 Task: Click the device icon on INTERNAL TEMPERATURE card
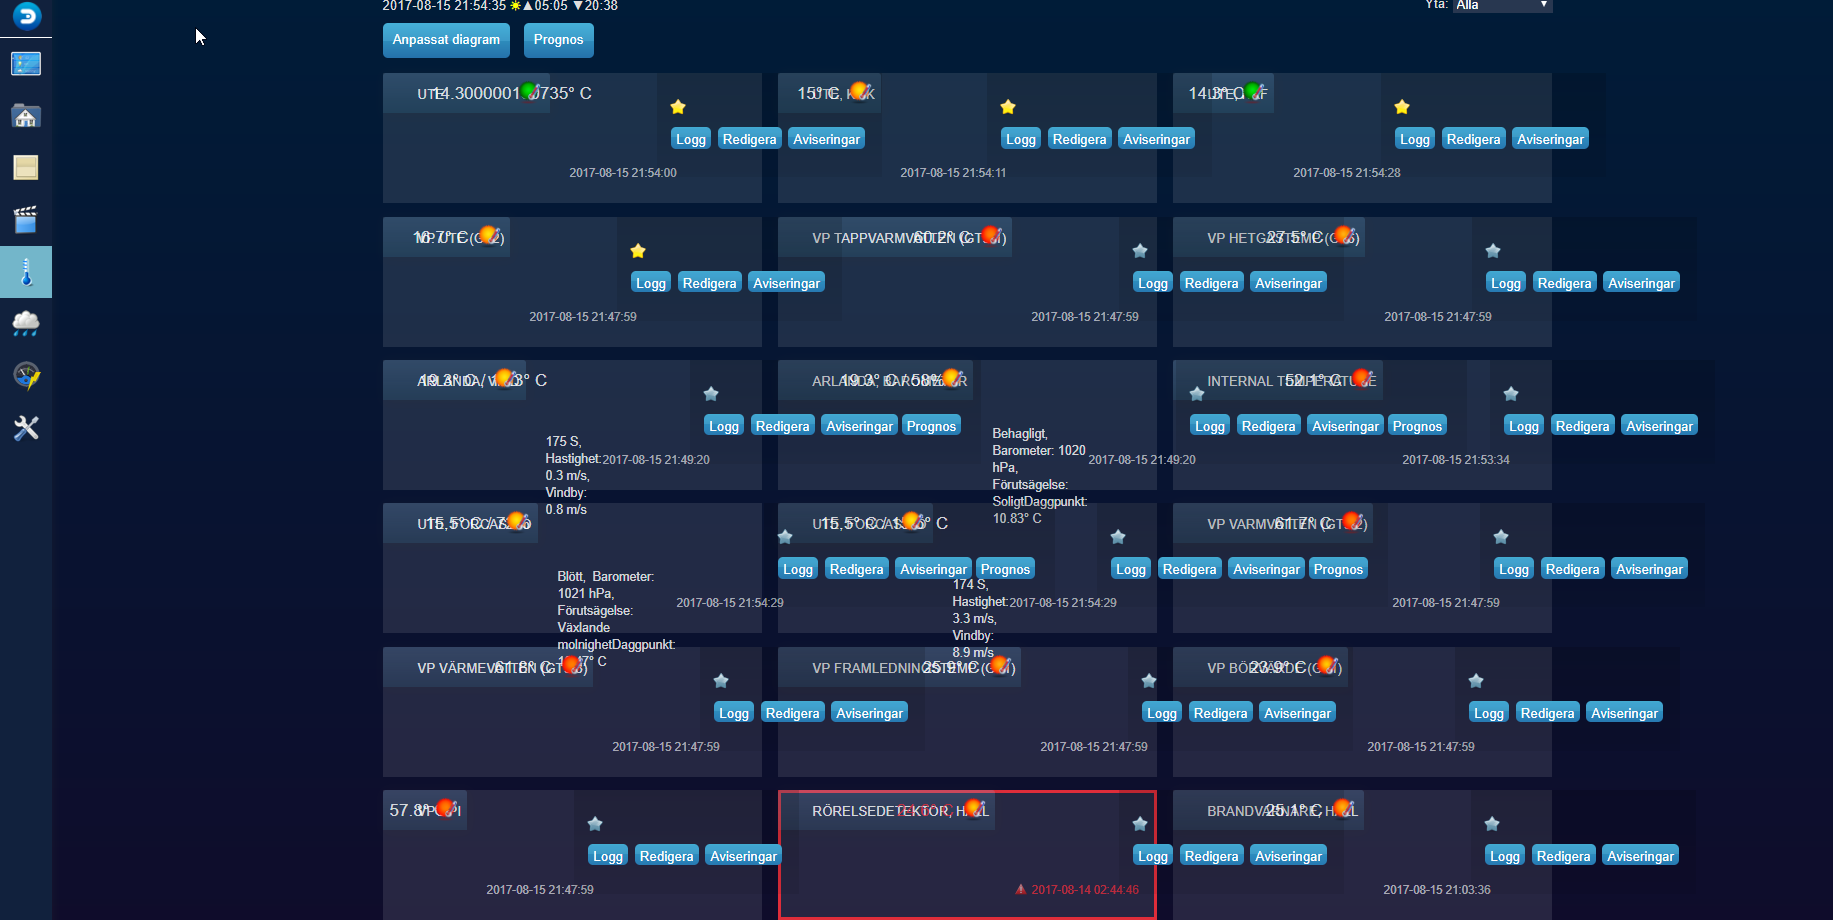click(1361, 379)
